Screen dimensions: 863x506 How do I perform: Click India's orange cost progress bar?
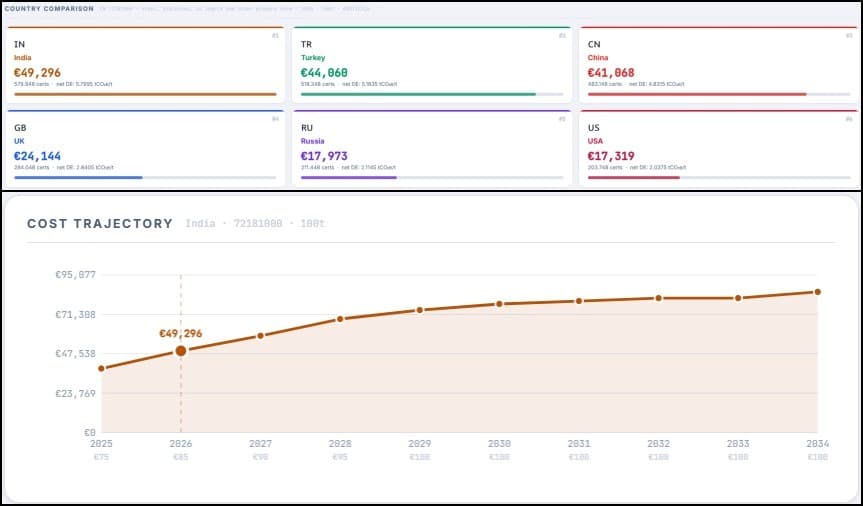(x=145, y=94)
